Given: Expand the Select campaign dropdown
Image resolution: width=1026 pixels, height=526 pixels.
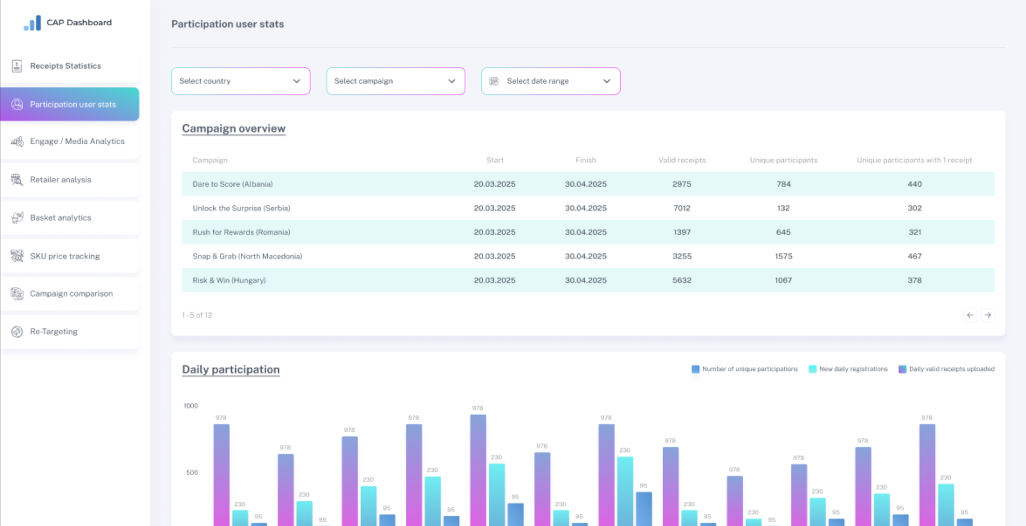Looking at the screenshot, I should [395, 81].
